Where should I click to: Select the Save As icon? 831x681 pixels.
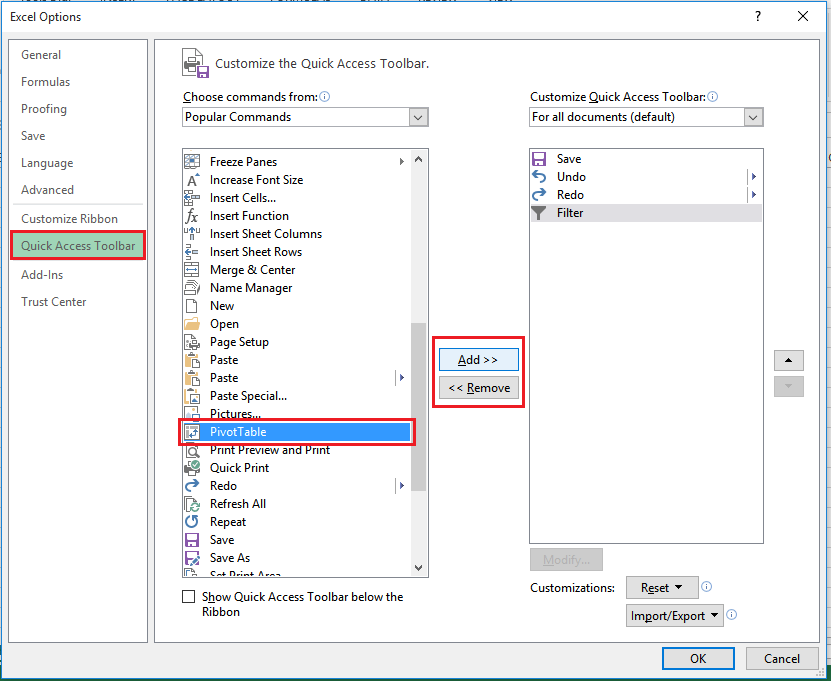coord(192,558)
